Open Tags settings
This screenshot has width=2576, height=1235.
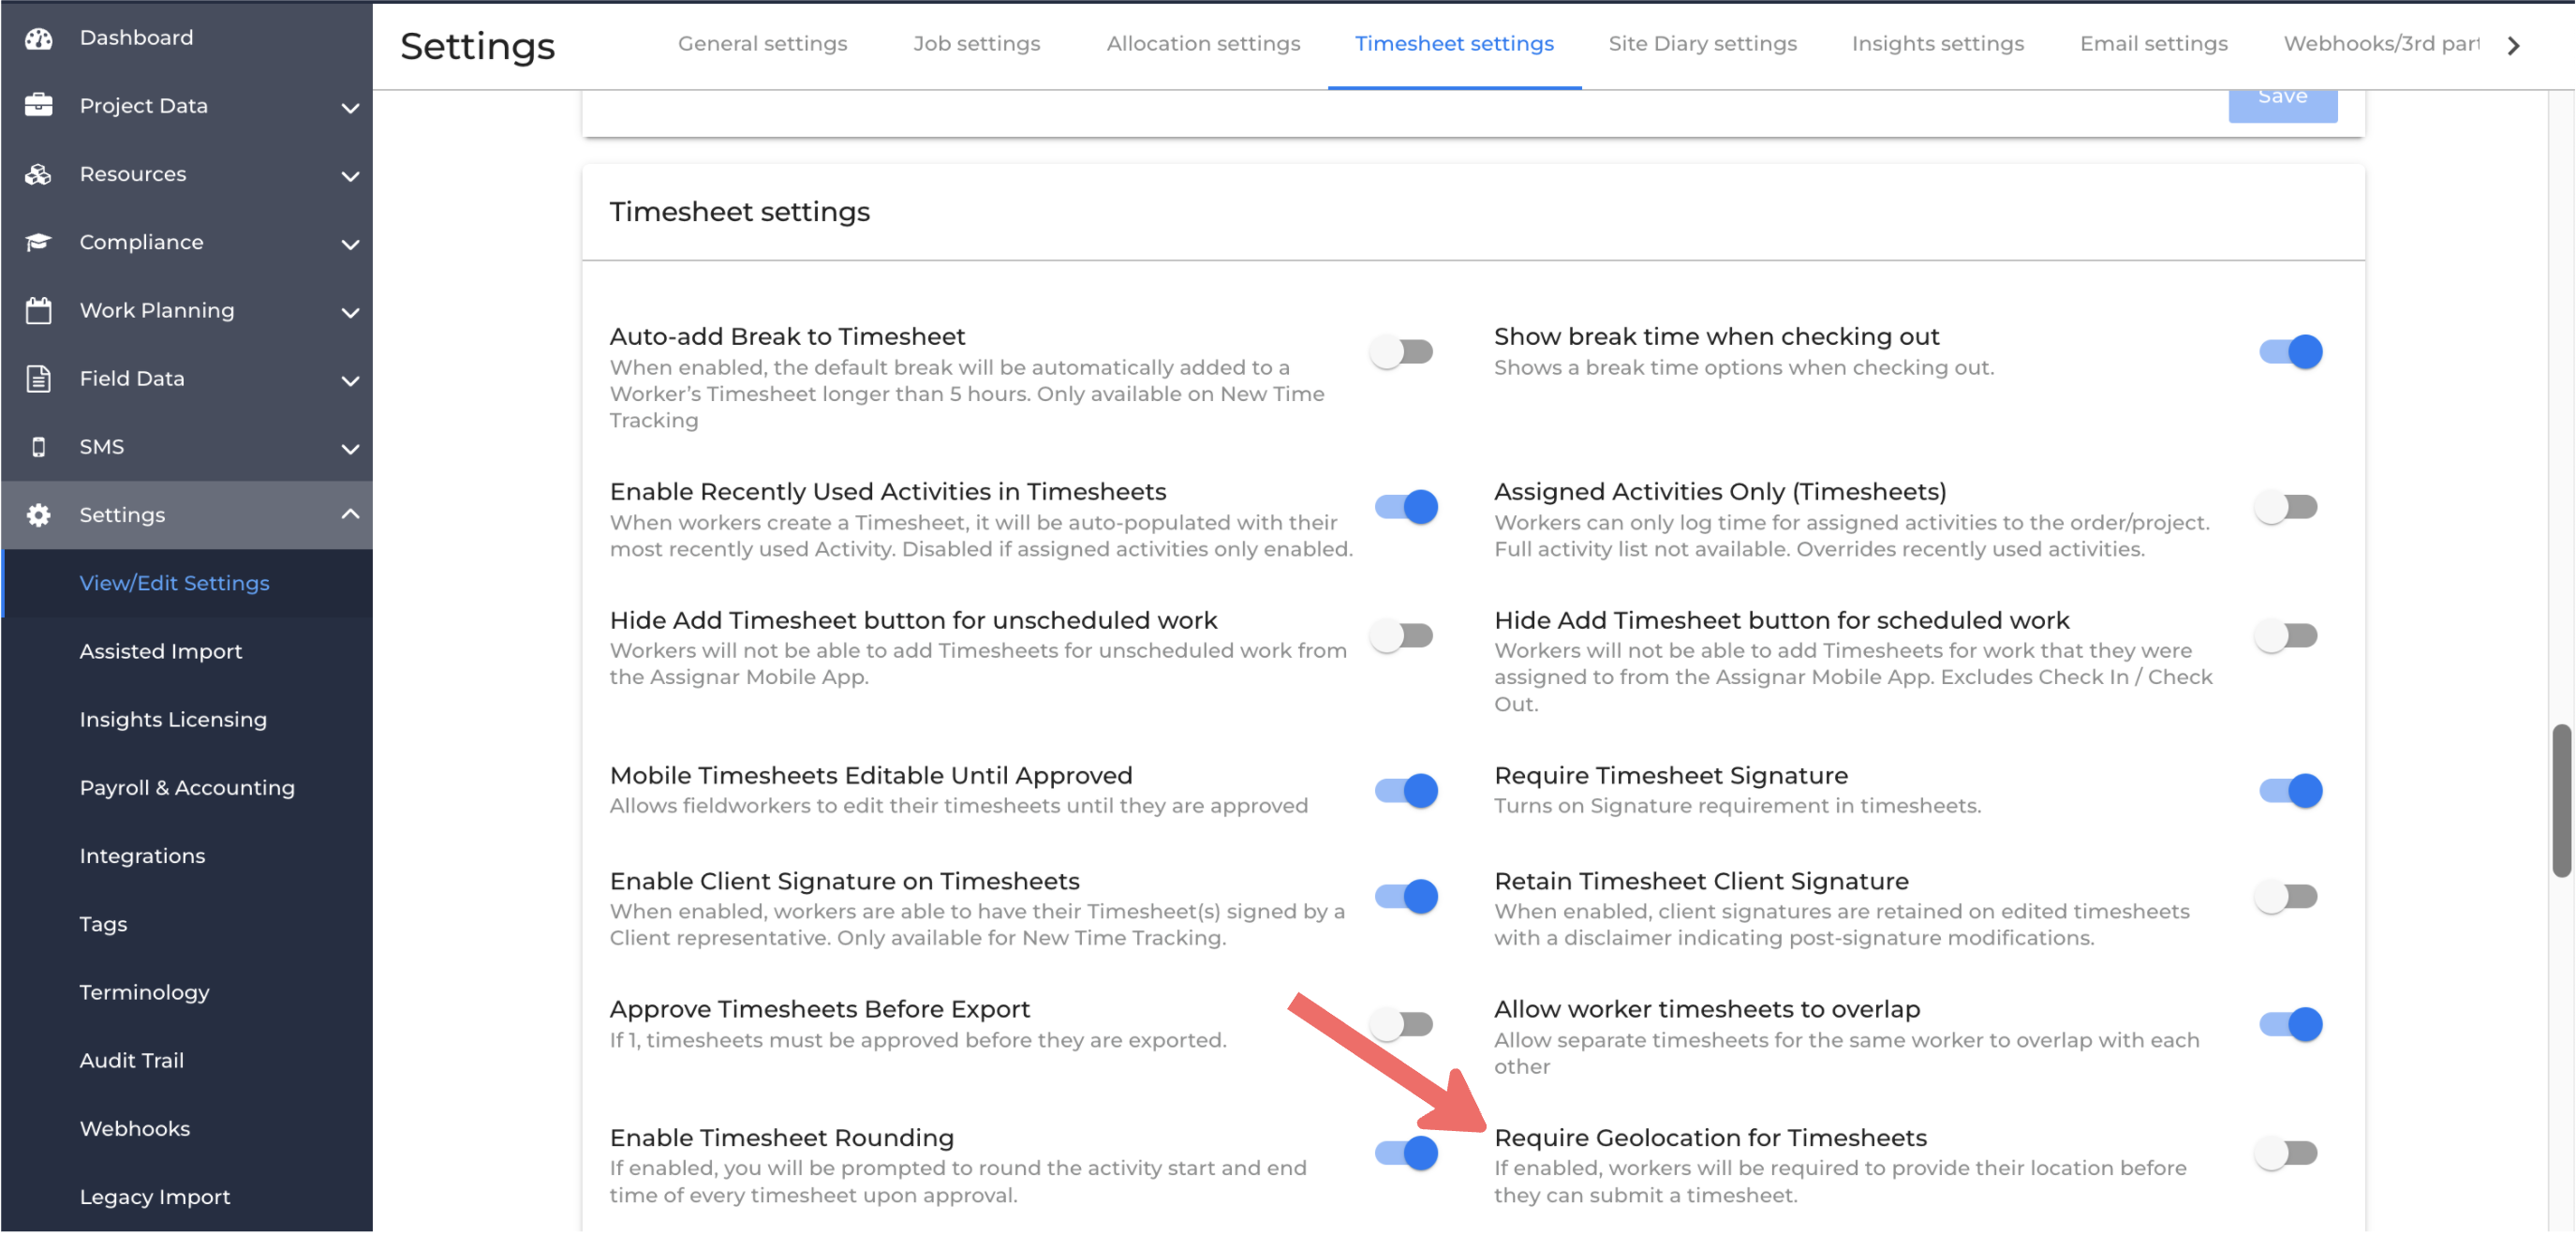coord(103,925)
